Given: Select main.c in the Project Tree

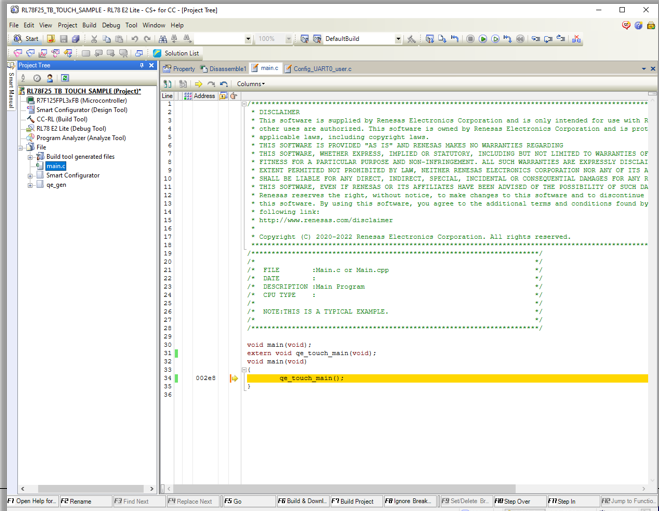Looking at the screenshot, I should pyautogui.click(x=55, y=166).
